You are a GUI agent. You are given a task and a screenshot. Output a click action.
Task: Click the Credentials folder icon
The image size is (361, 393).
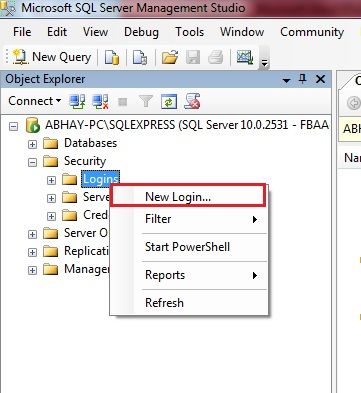[x=70, y=216]
